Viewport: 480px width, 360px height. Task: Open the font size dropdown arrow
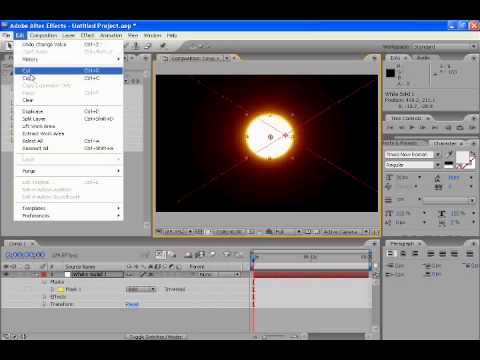tap(420, 177)
